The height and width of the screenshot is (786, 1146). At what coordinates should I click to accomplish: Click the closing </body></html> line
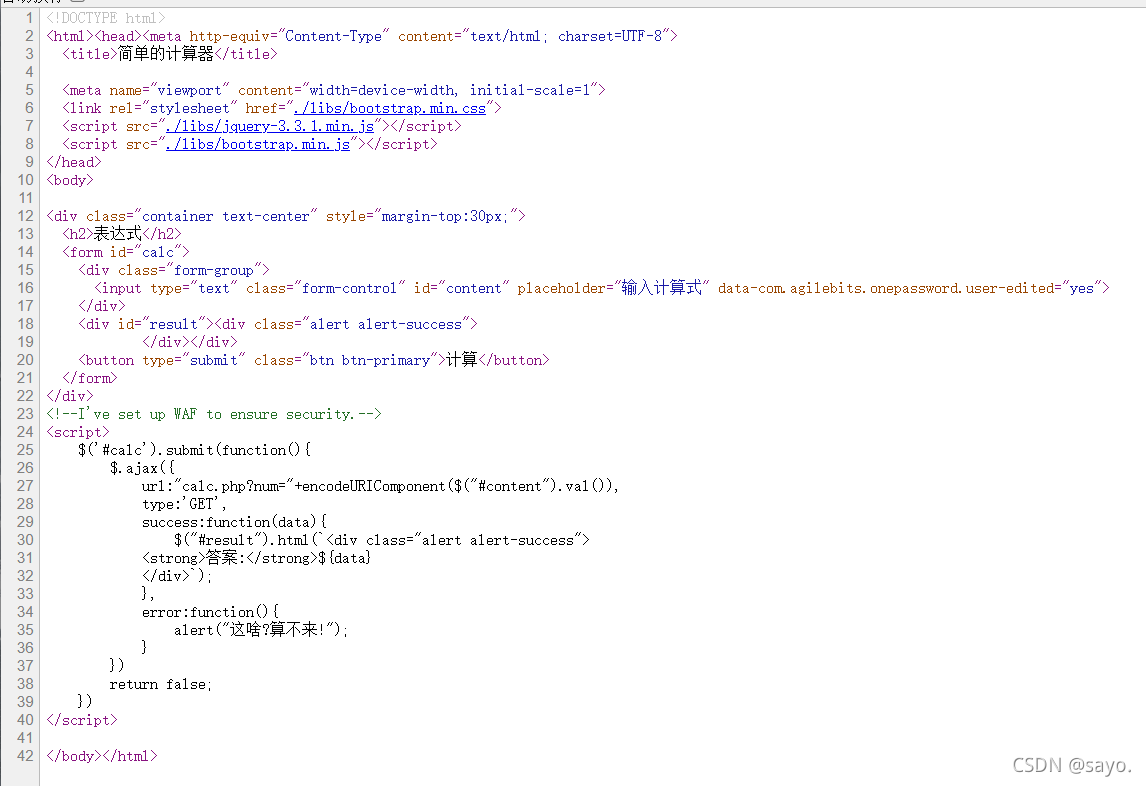(x=102, y=756)
